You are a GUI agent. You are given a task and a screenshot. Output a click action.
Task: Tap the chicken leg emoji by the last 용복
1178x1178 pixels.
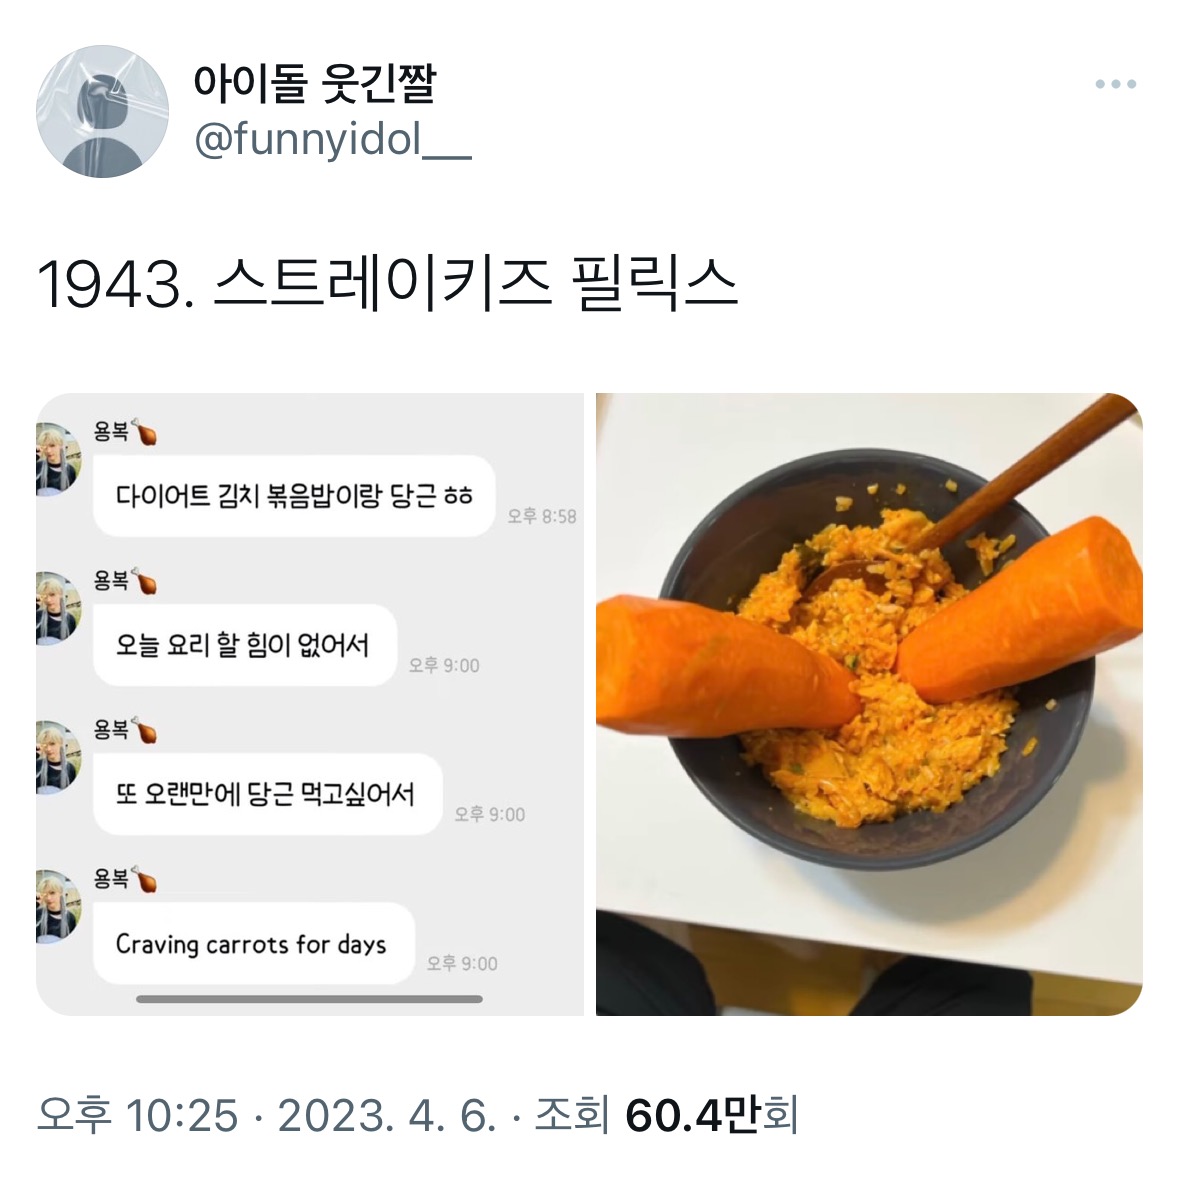(x=144, y=879)
